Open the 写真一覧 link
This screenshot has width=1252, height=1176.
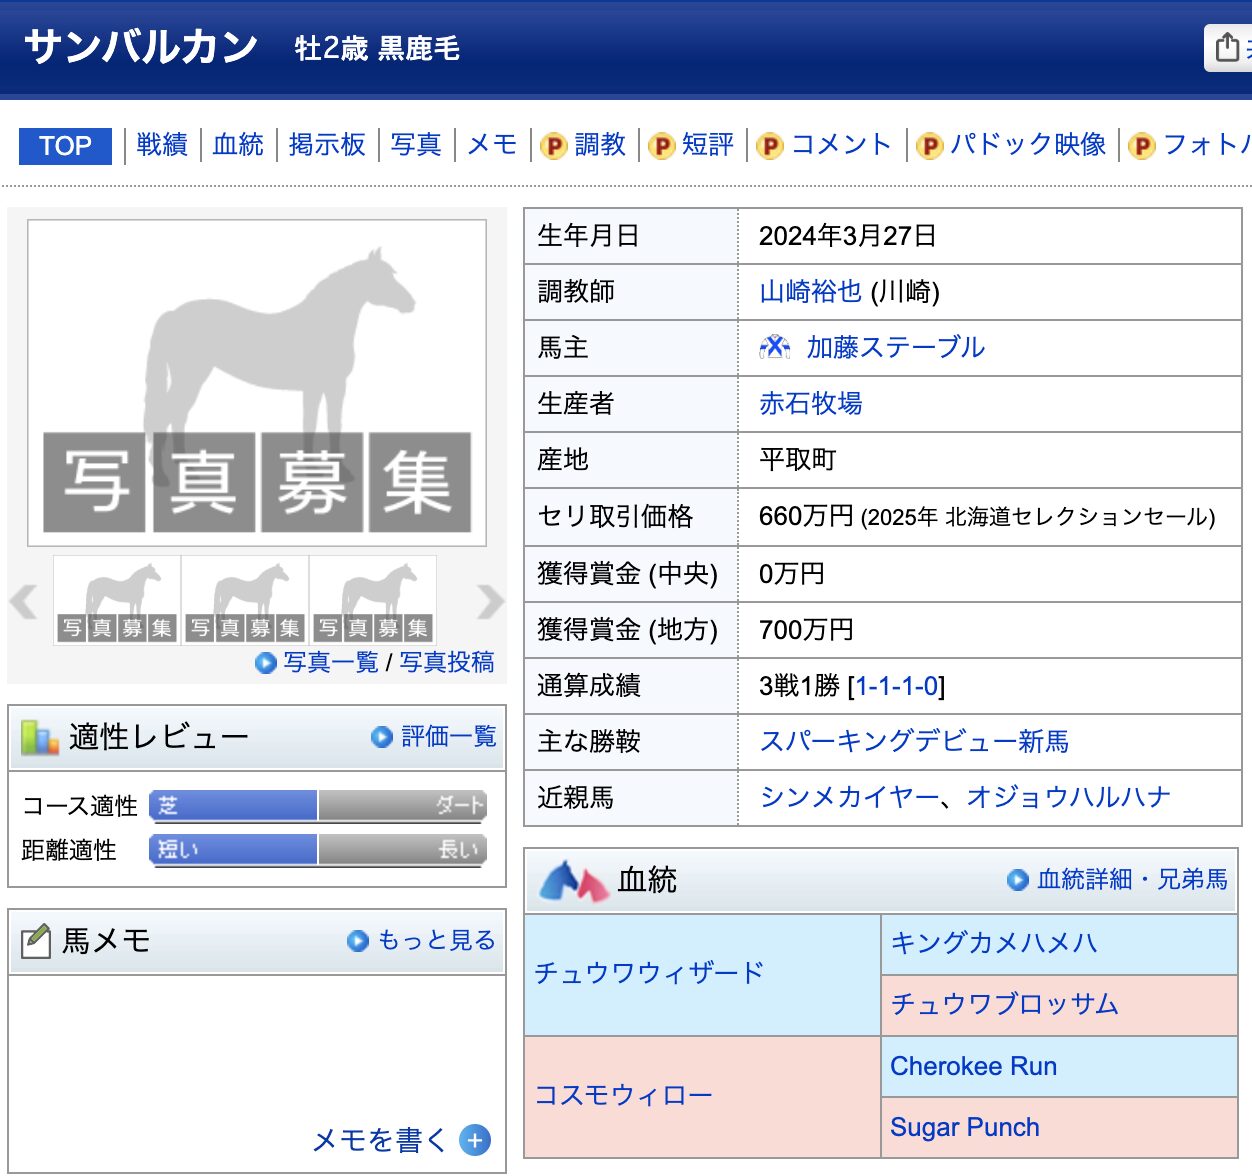pyautogui.click(x=331, y=663)
